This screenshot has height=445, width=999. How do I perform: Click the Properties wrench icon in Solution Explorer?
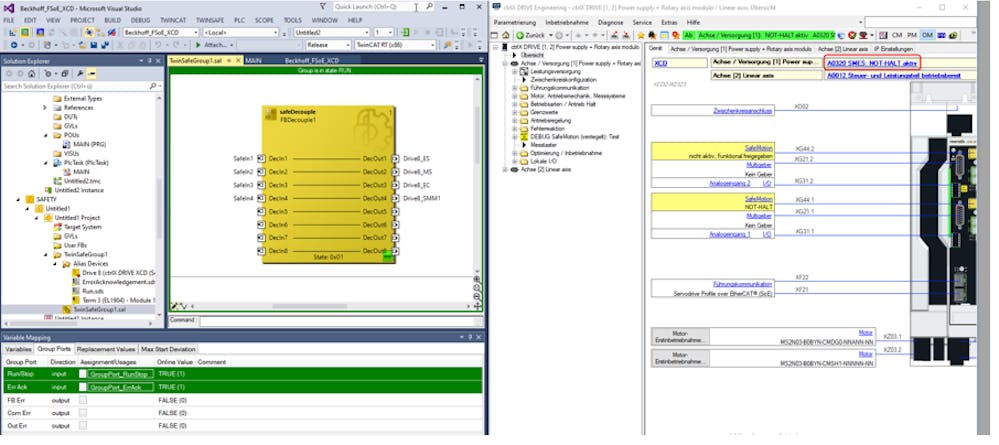click(x=82, y=74)
